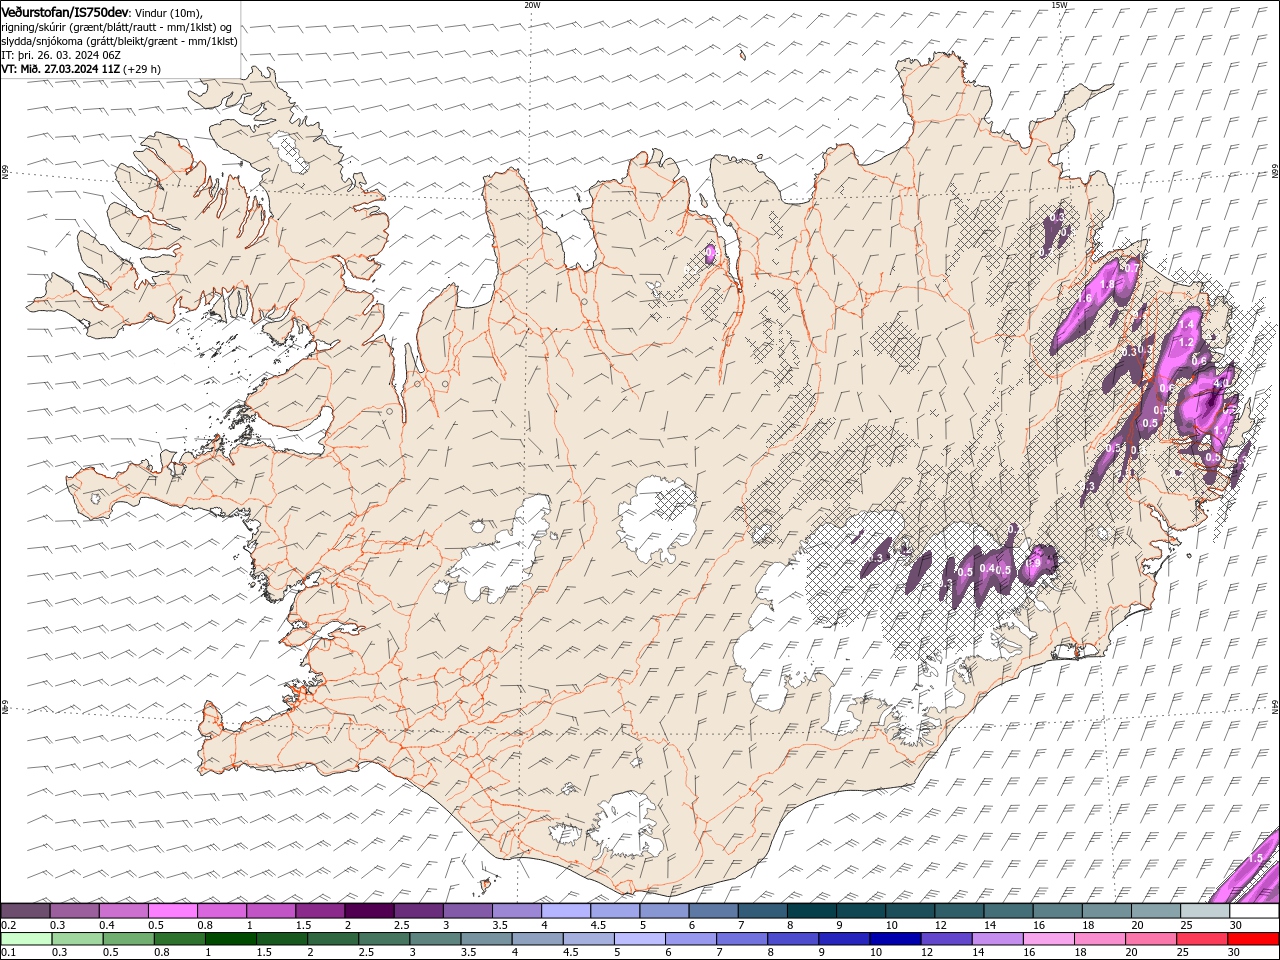Choose violet 12 swatch in lower rain legend

[x=945, y=939]
